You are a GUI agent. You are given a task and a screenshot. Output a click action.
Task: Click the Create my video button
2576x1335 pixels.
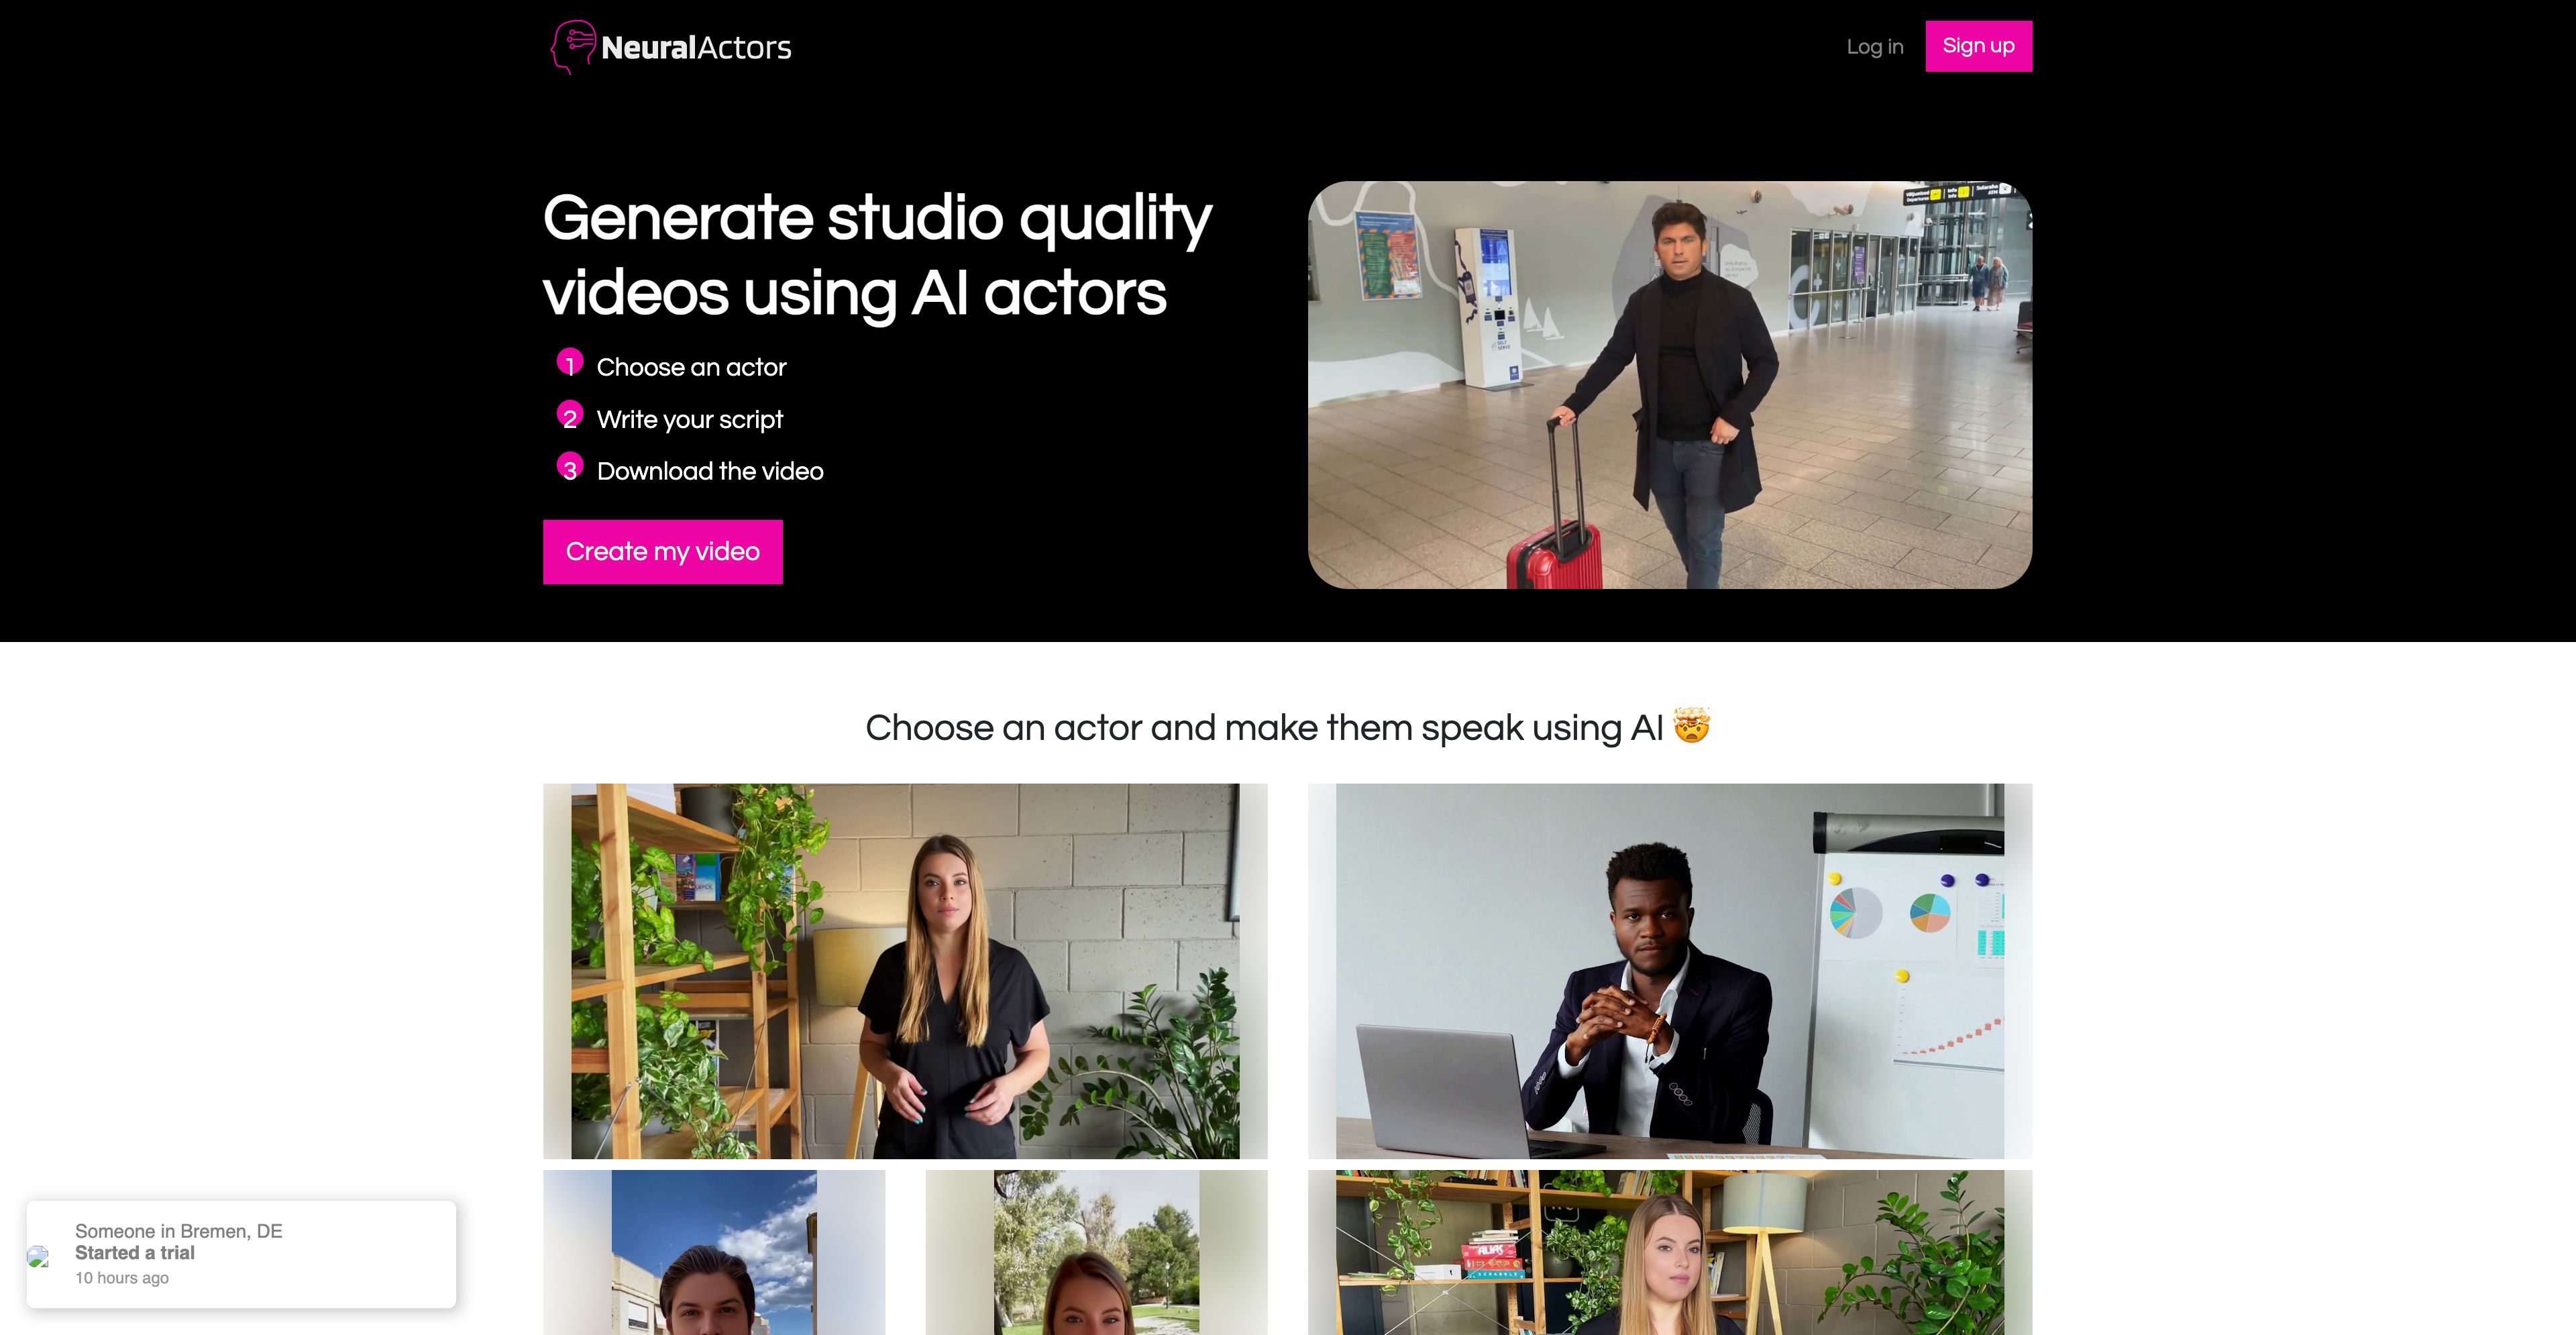coord(663,551)
